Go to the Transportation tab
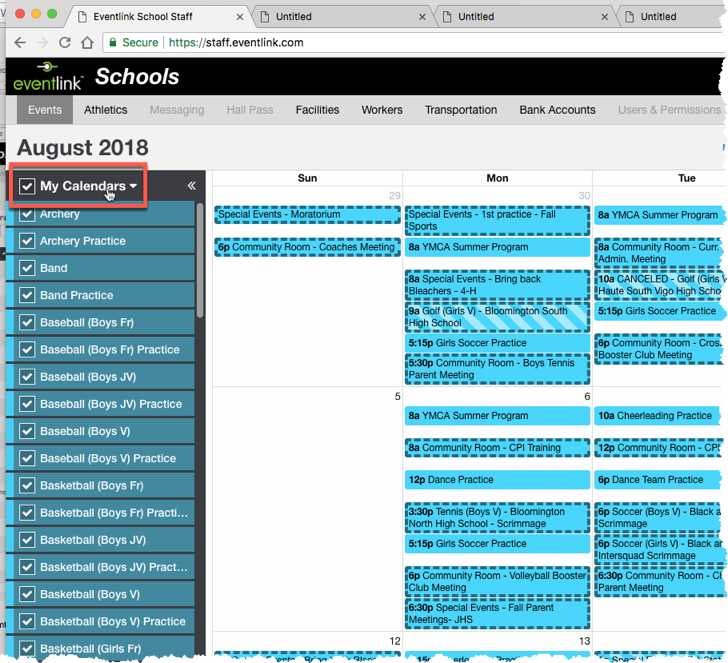 [x=461, y=110]
